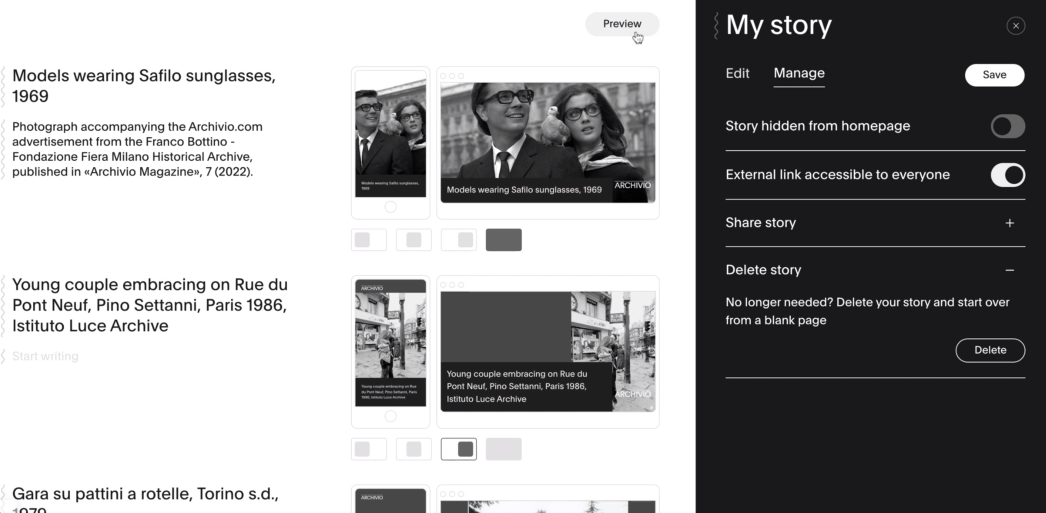Disable External link accessible to everyone

coord(1007,175)
